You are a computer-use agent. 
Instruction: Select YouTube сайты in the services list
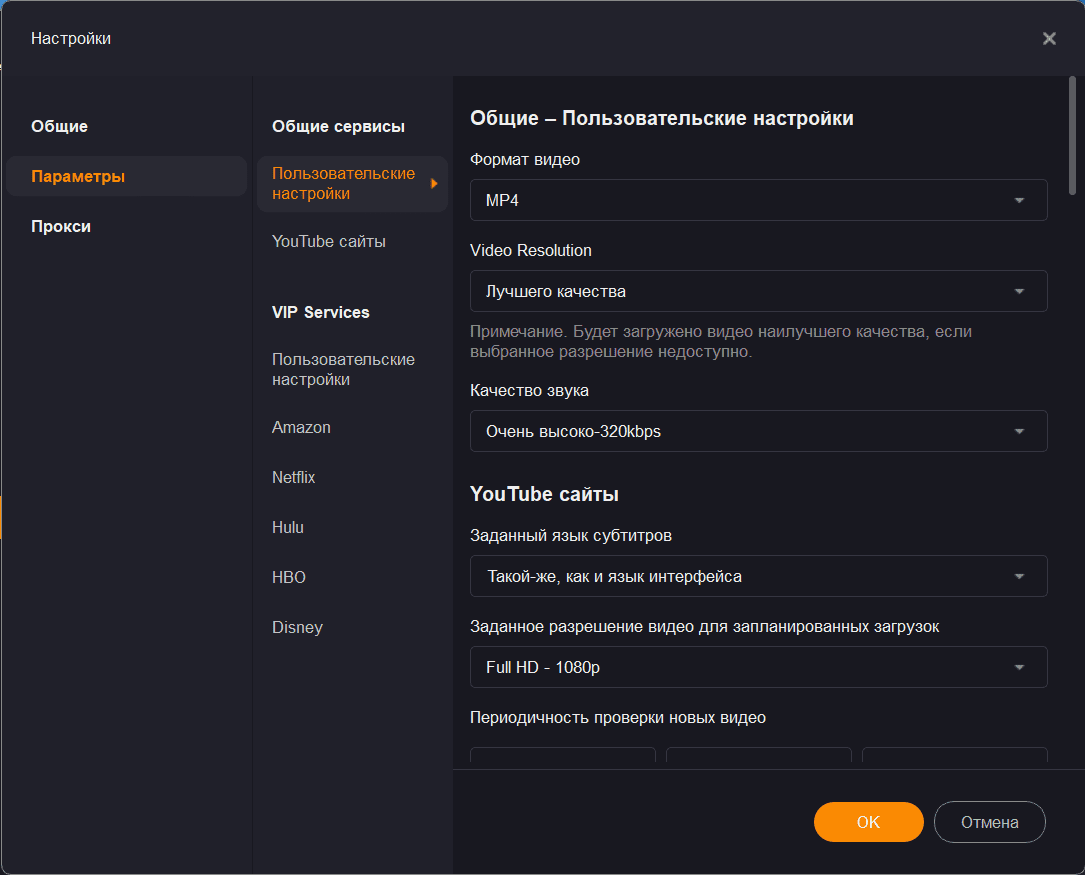[x=329, y=242]
